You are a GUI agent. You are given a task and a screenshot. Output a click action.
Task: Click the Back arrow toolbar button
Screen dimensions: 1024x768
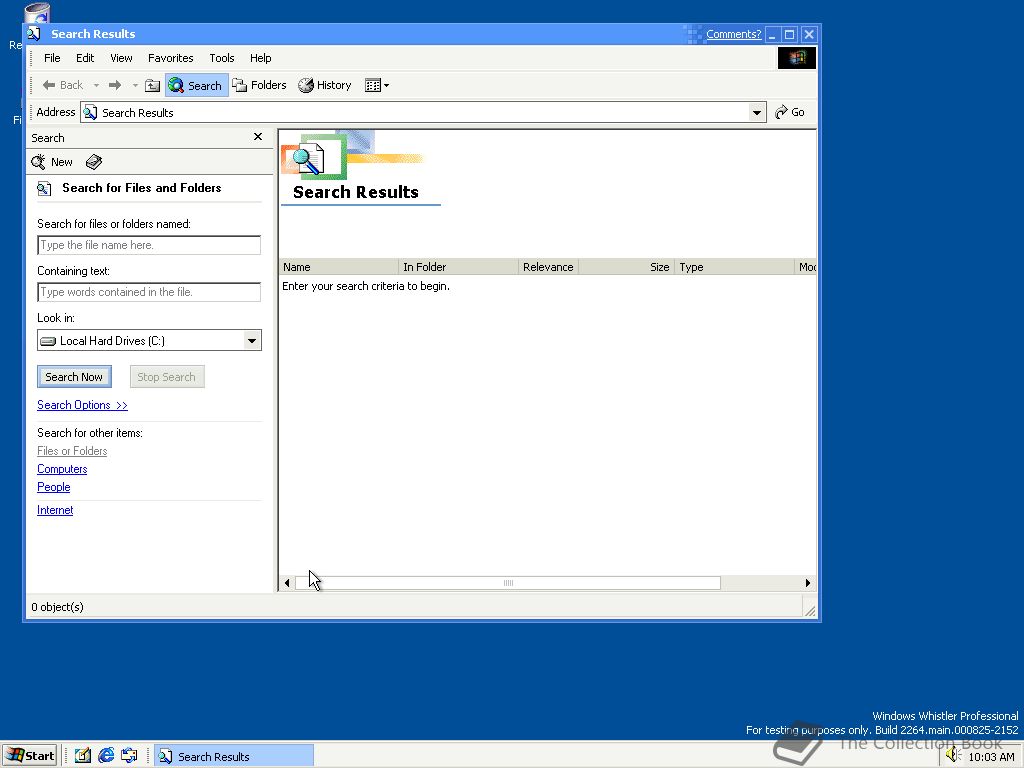pyautogui.click(x=62, y=85)
